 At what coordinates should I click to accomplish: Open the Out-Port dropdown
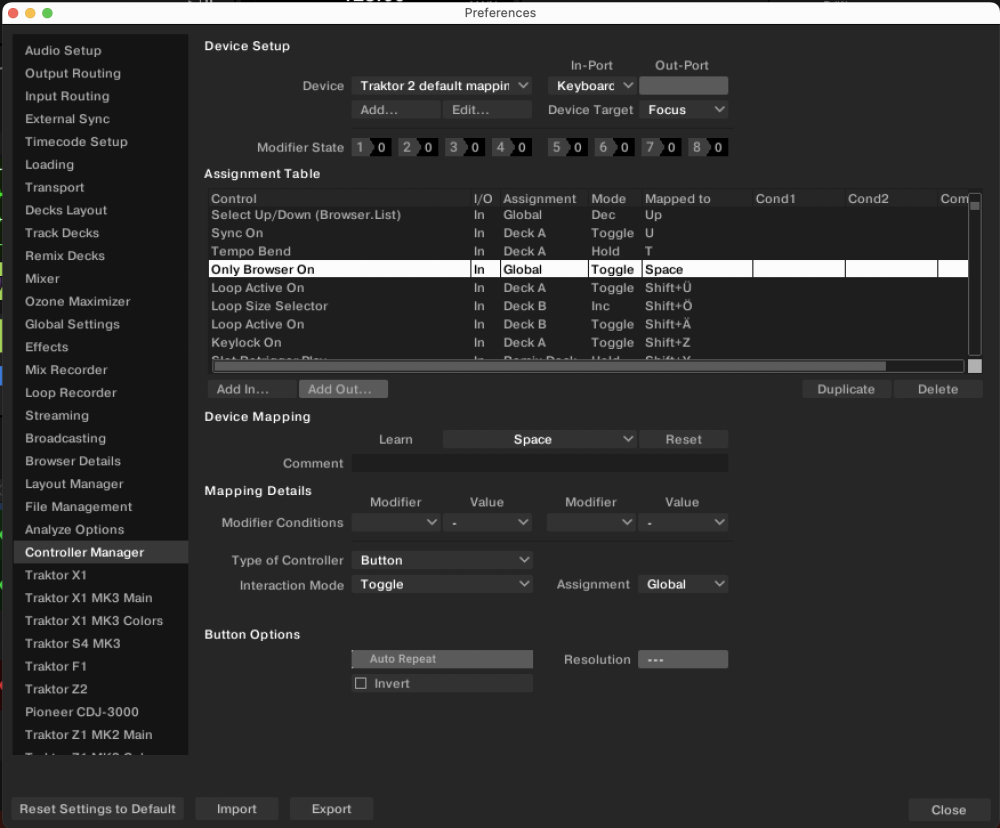coord(683,85)
